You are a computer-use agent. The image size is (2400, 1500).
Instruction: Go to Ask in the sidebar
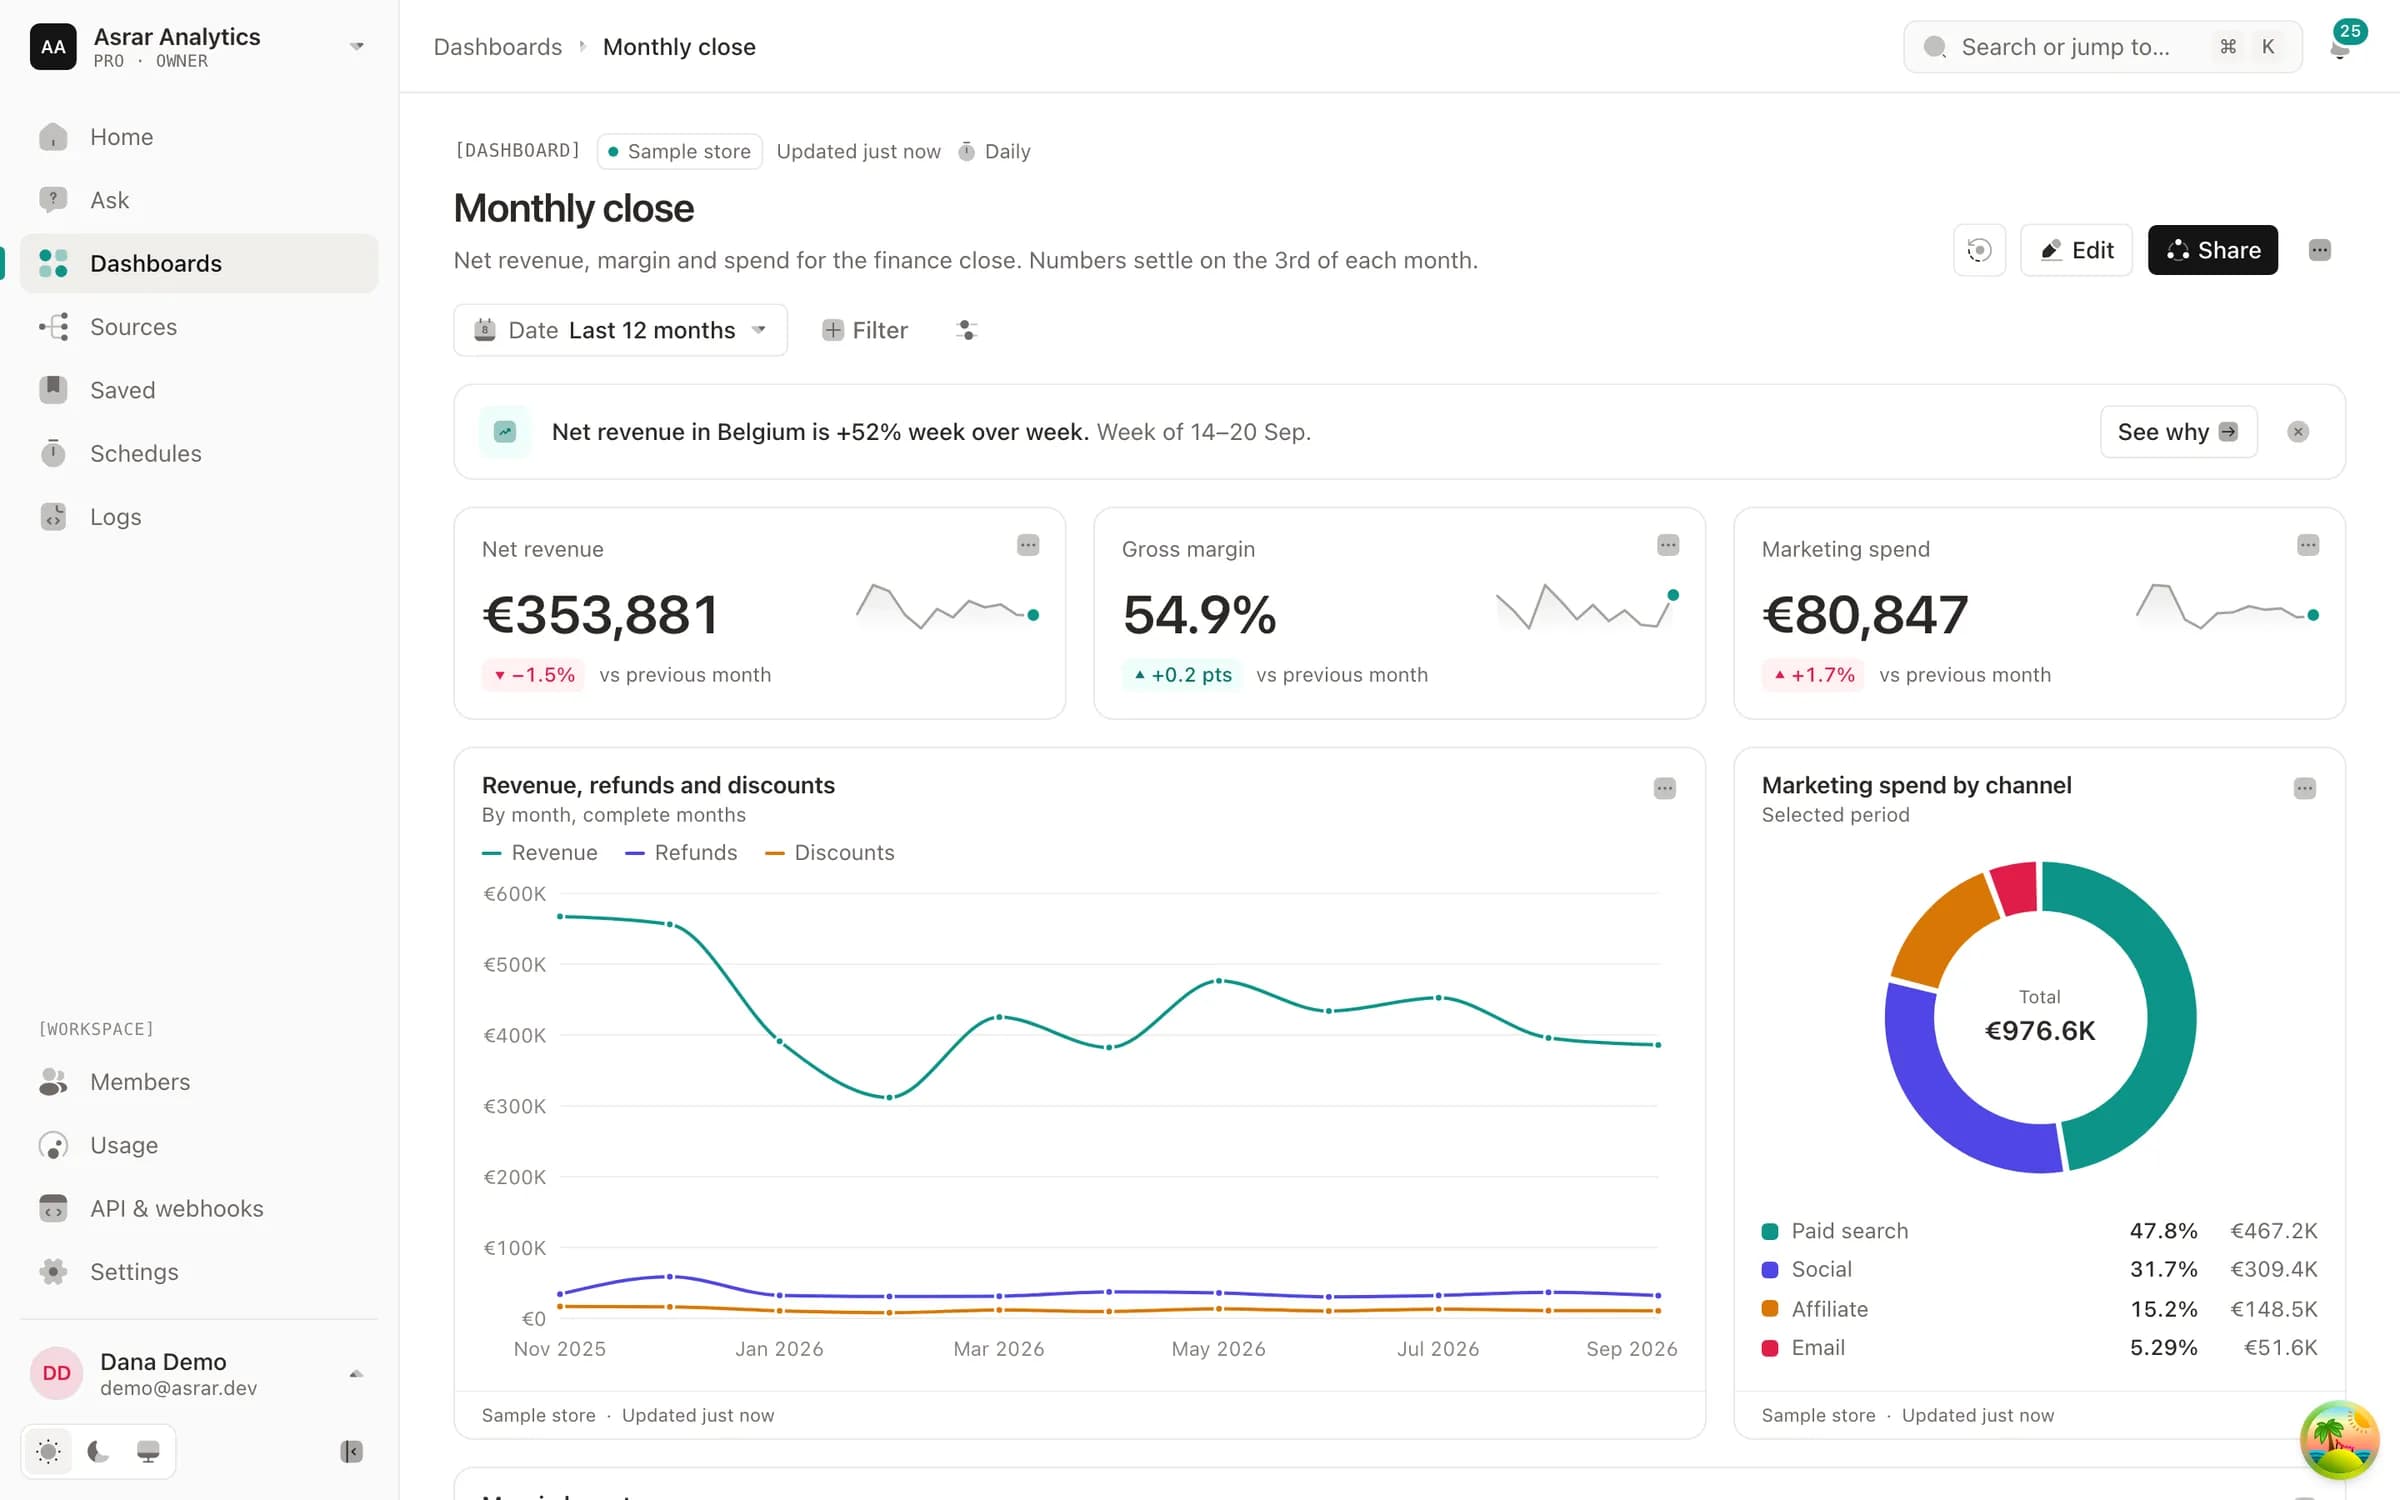click(x=199, y=200)
